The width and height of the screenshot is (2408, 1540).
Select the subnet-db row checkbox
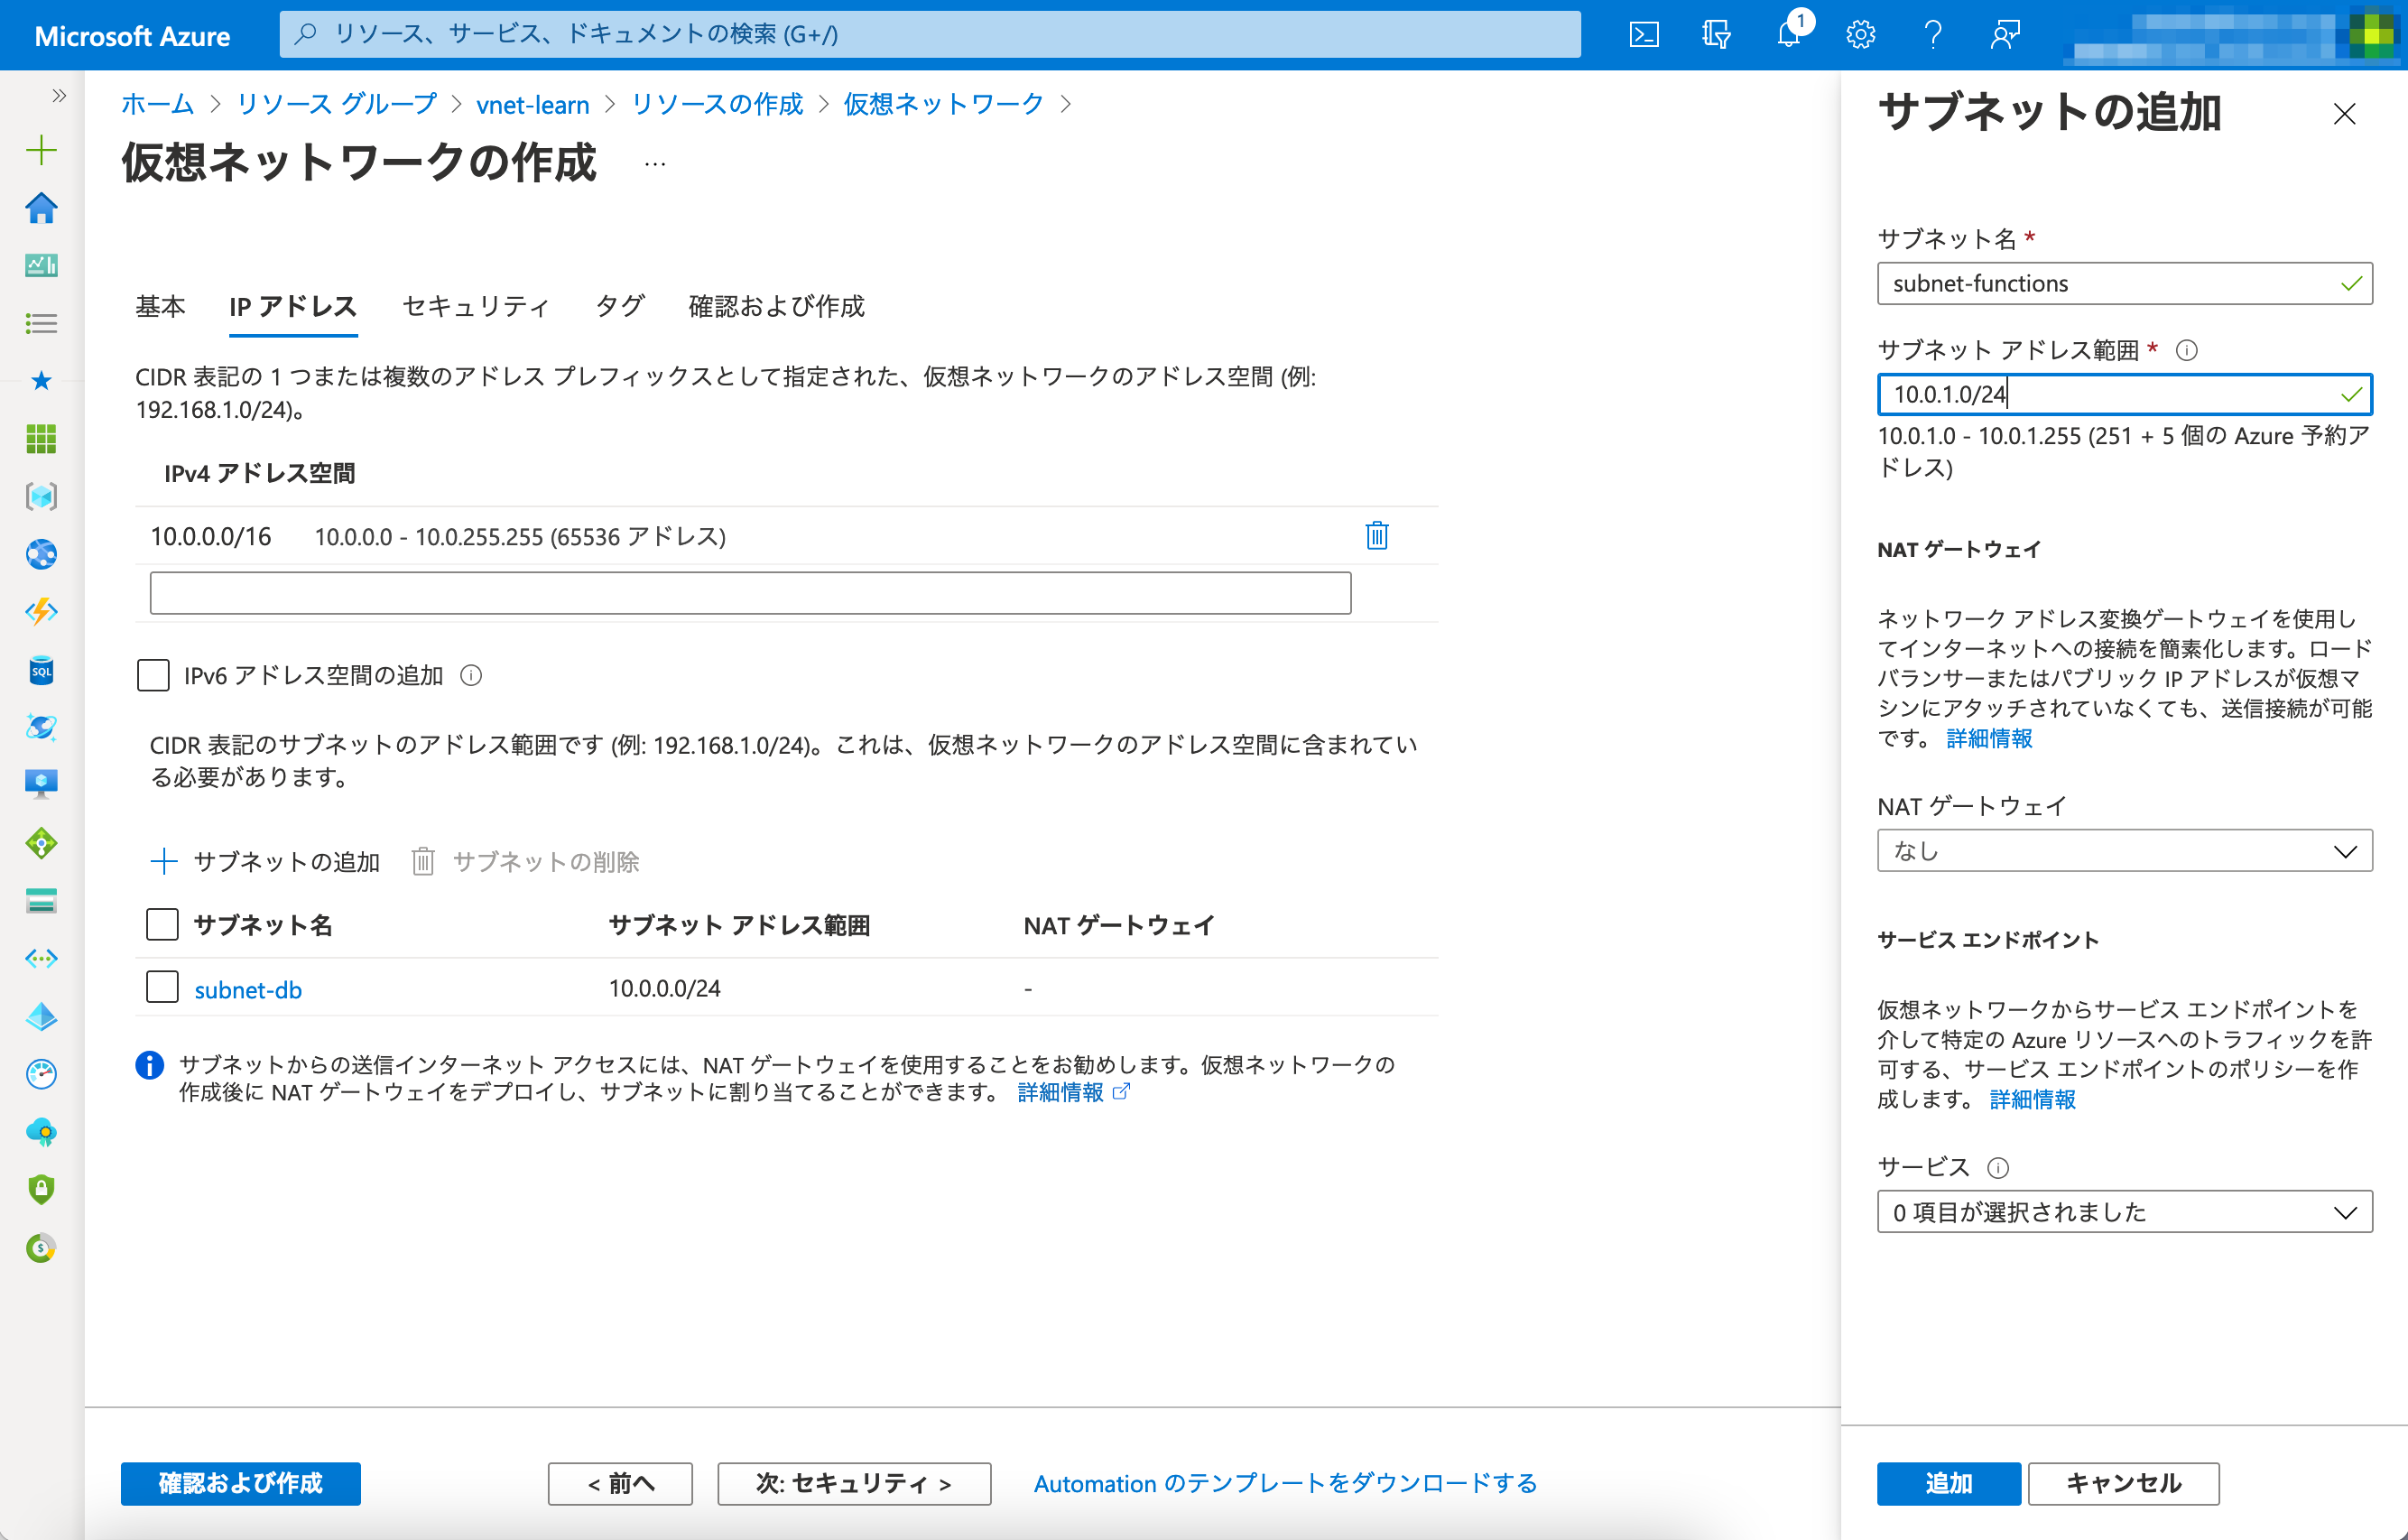(x=162, y=988)
